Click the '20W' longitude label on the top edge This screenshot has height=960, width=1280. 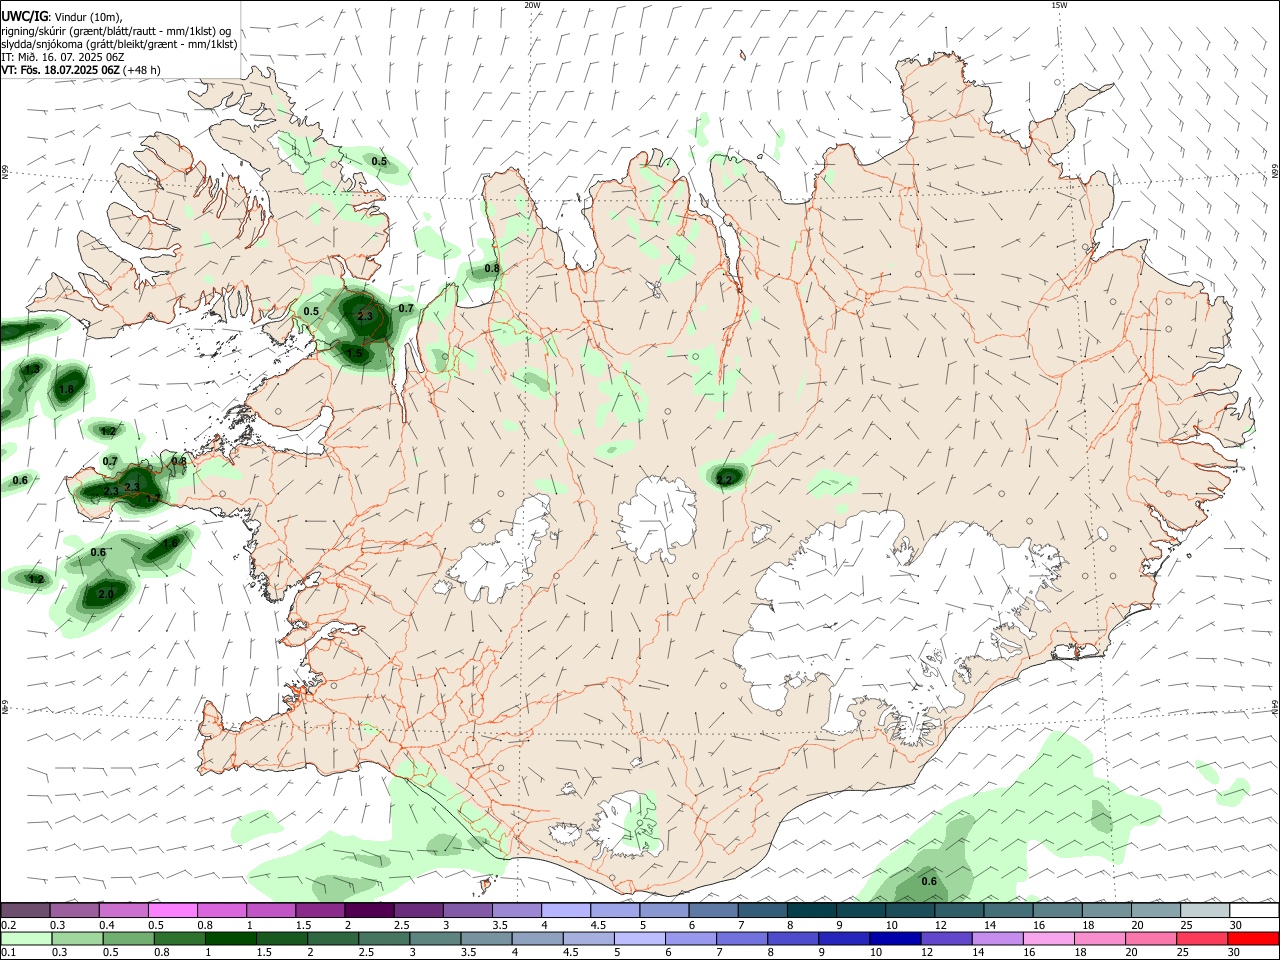pos(532,5)
